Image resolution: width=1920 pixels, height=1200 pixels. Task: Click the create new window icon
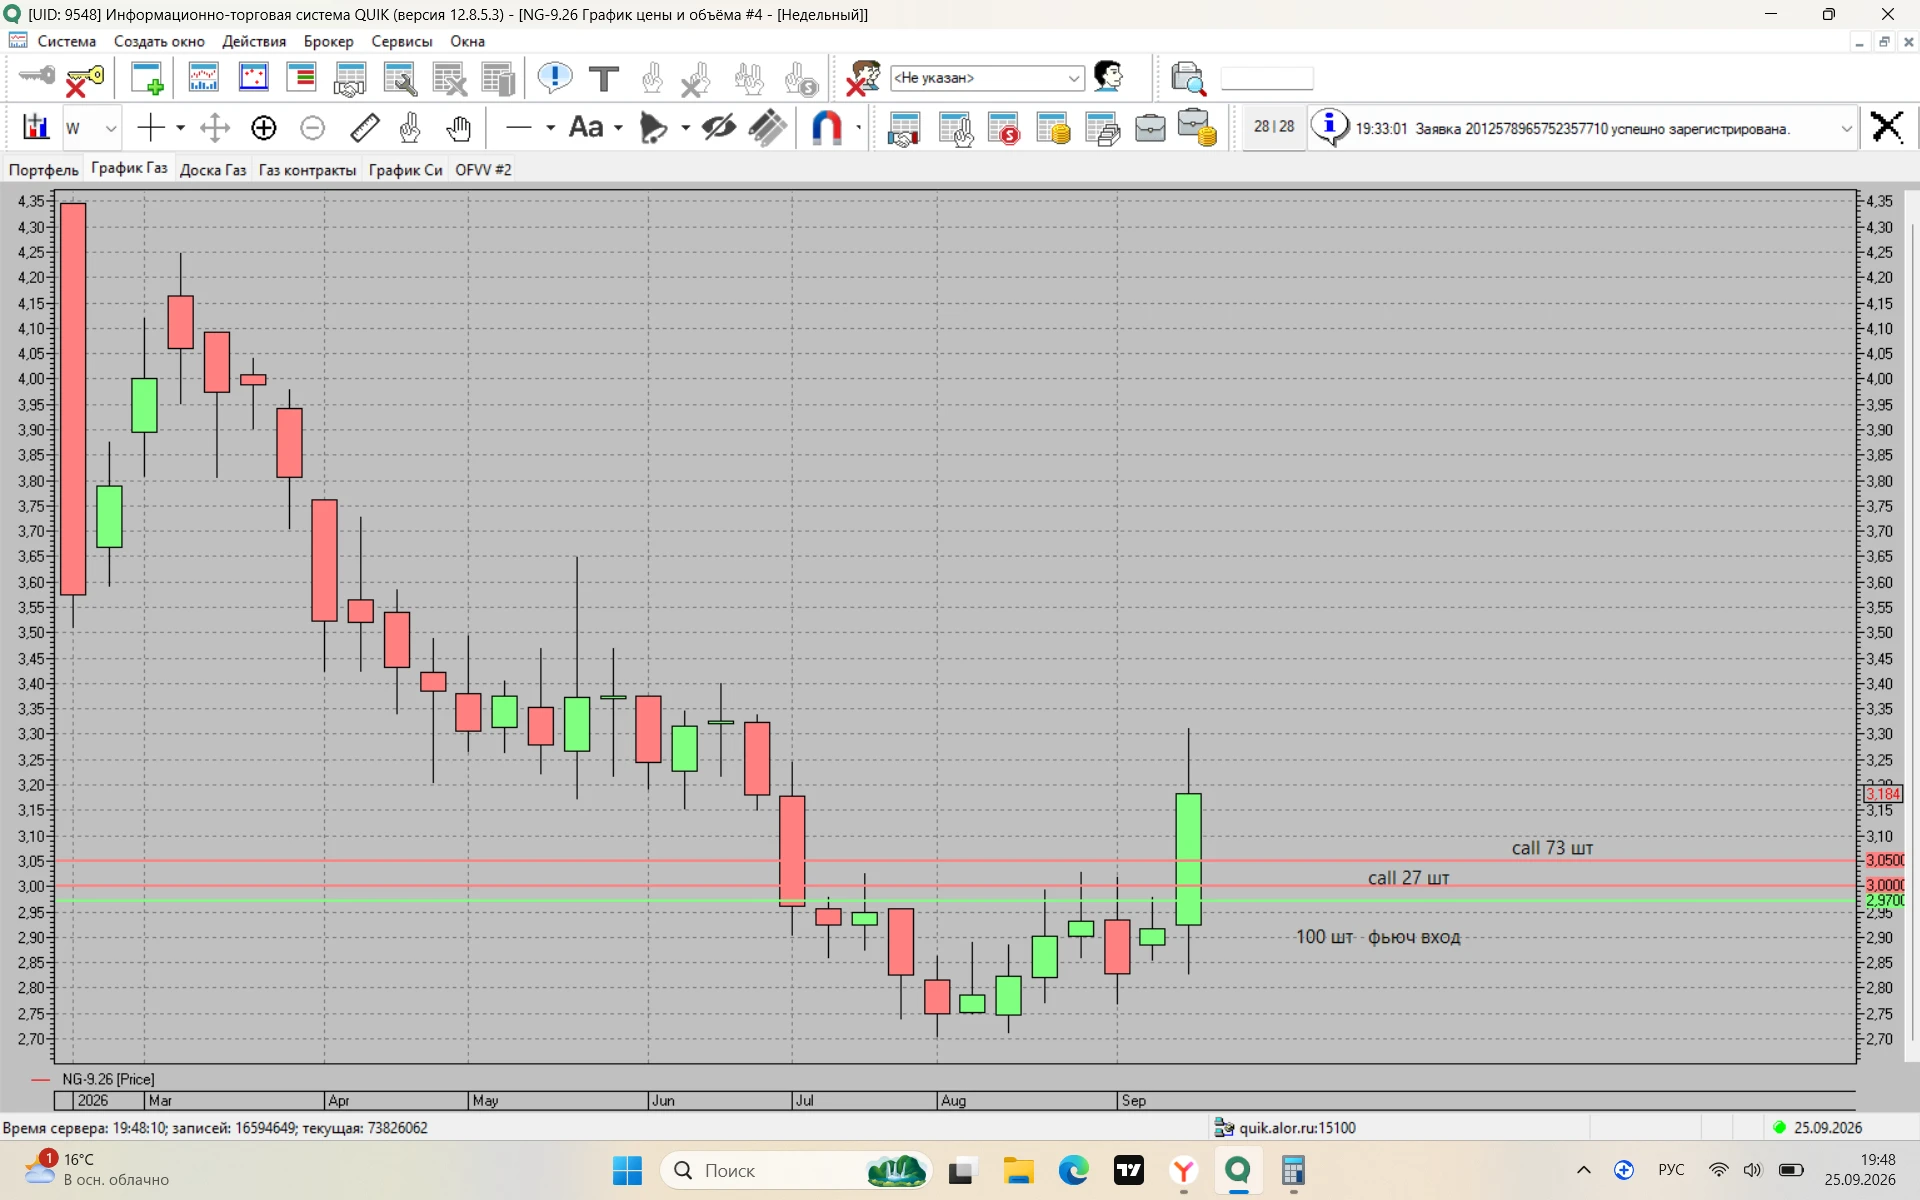point(147,79)
